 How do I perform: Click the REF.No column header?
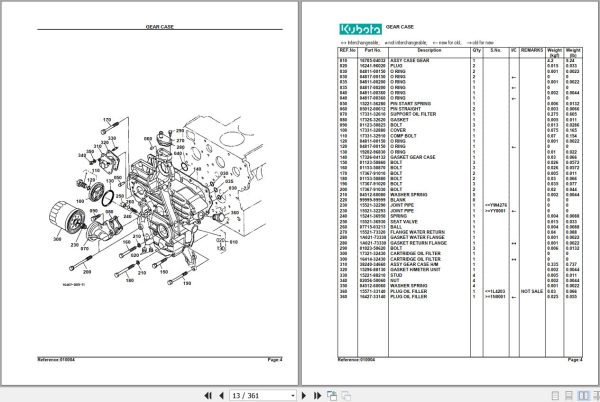(347, 50)
